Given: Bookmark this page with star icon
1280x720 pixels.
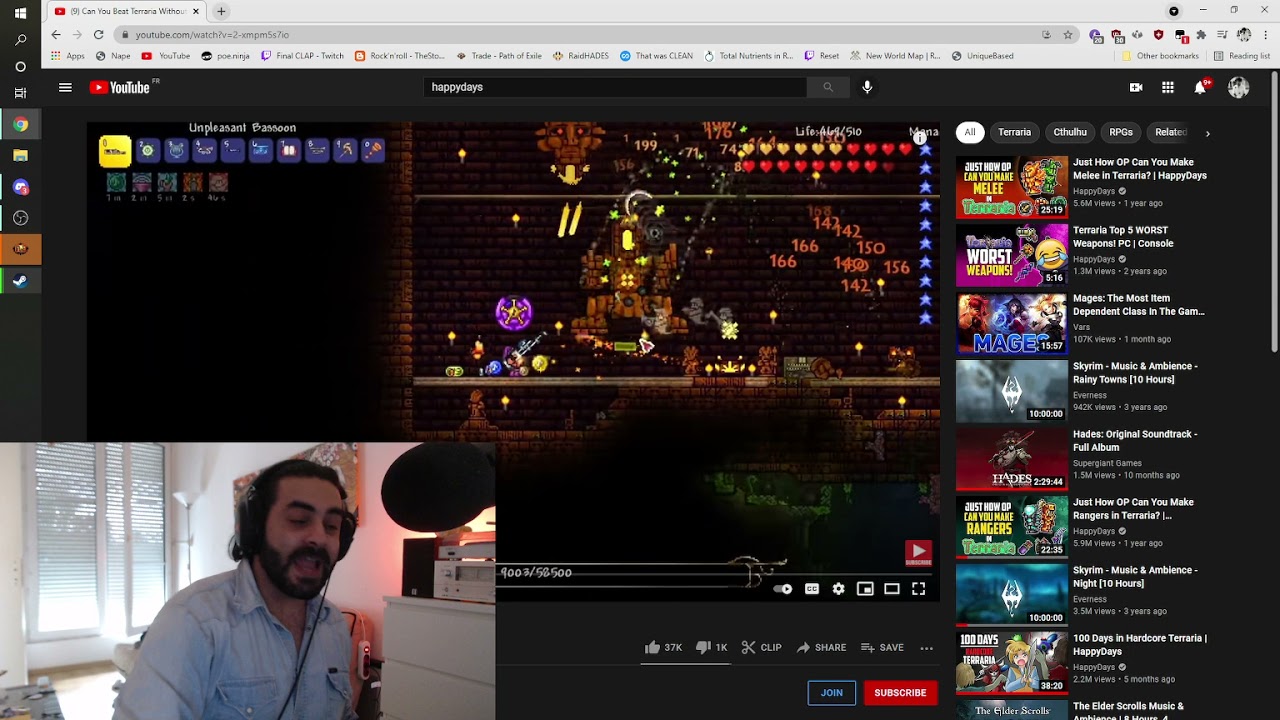Looking at the screenshot, I should (1068, 34).
